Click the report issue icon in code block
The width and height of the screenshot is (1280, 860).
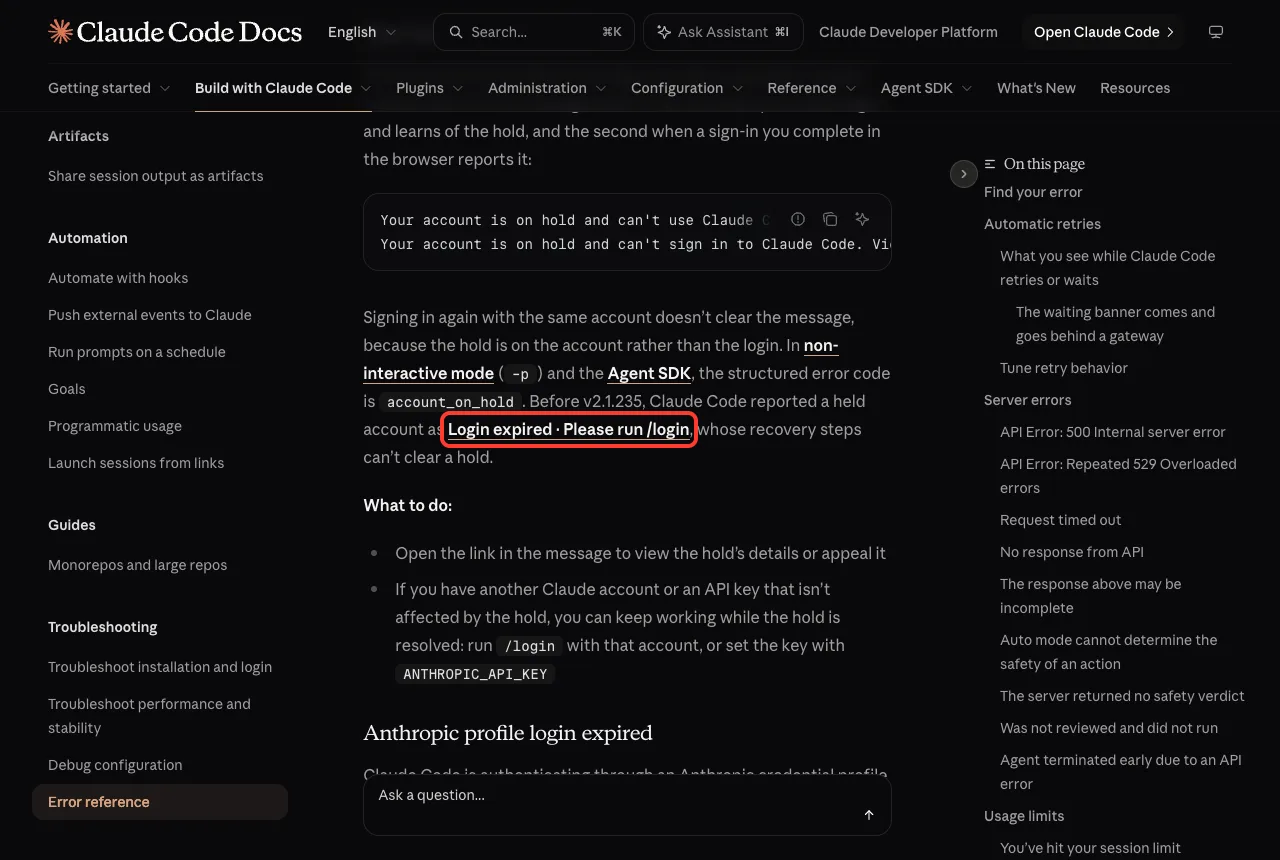pyautogui.click(x=798, y=219)
